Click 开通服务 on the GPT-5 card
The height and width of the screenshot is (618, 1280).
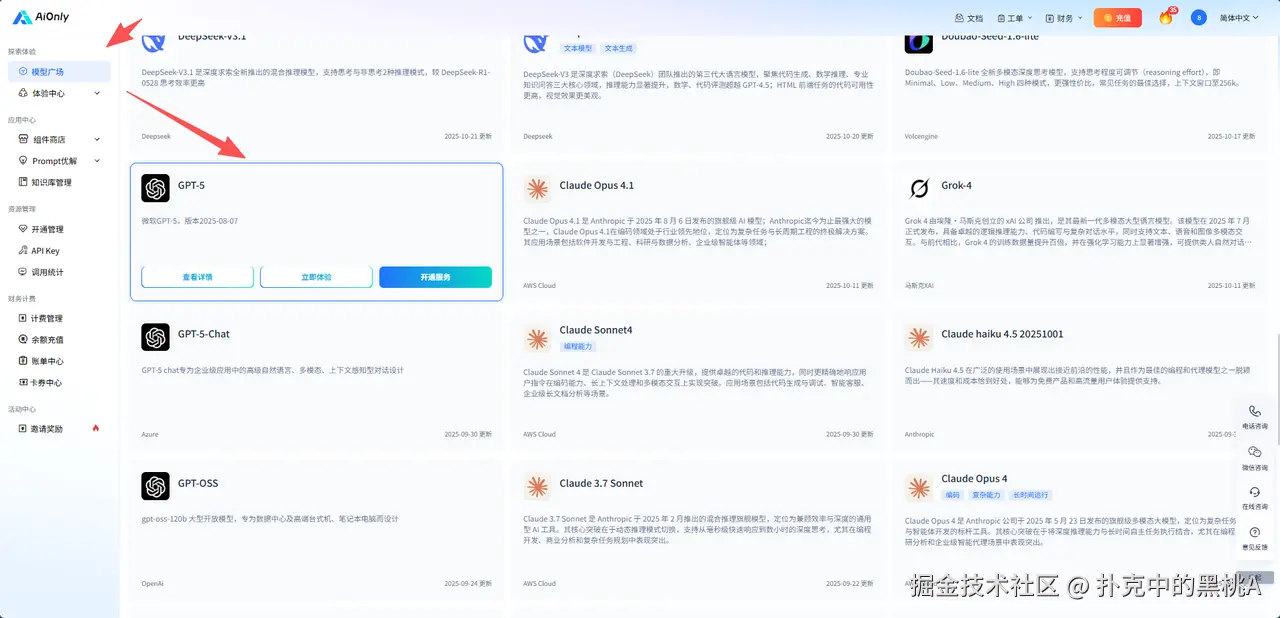click(435, 278)
